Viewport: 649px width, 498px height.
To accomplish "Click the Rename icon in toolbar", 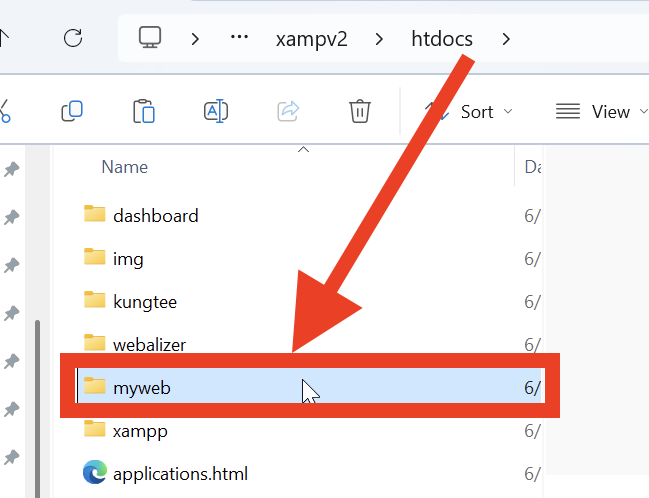I will (216, 111).
